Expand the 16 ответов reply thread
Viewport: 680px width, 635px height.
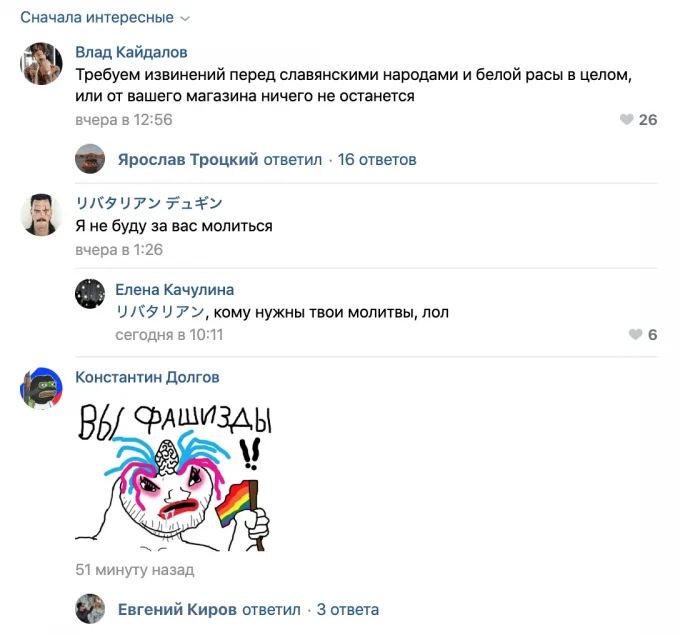point(377,160)
